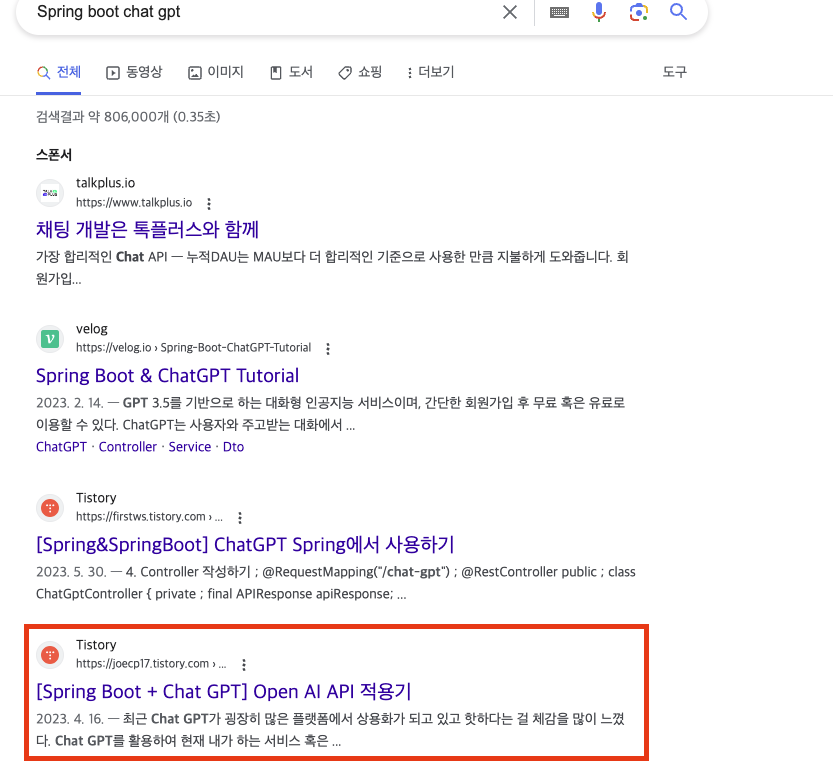
Task: Switch to the 동영상 videos tab
Action: (x=134, y=72)
